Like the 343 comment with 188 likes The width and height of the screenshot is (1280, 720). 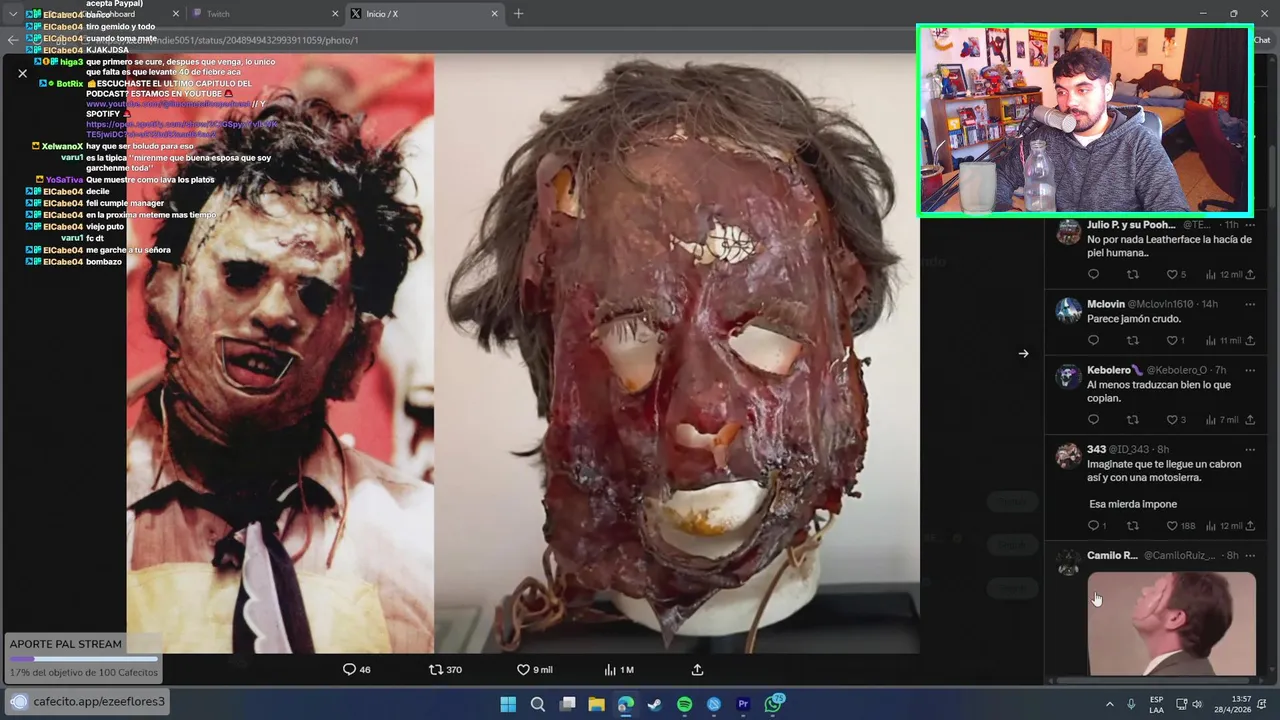point(1181,526)
